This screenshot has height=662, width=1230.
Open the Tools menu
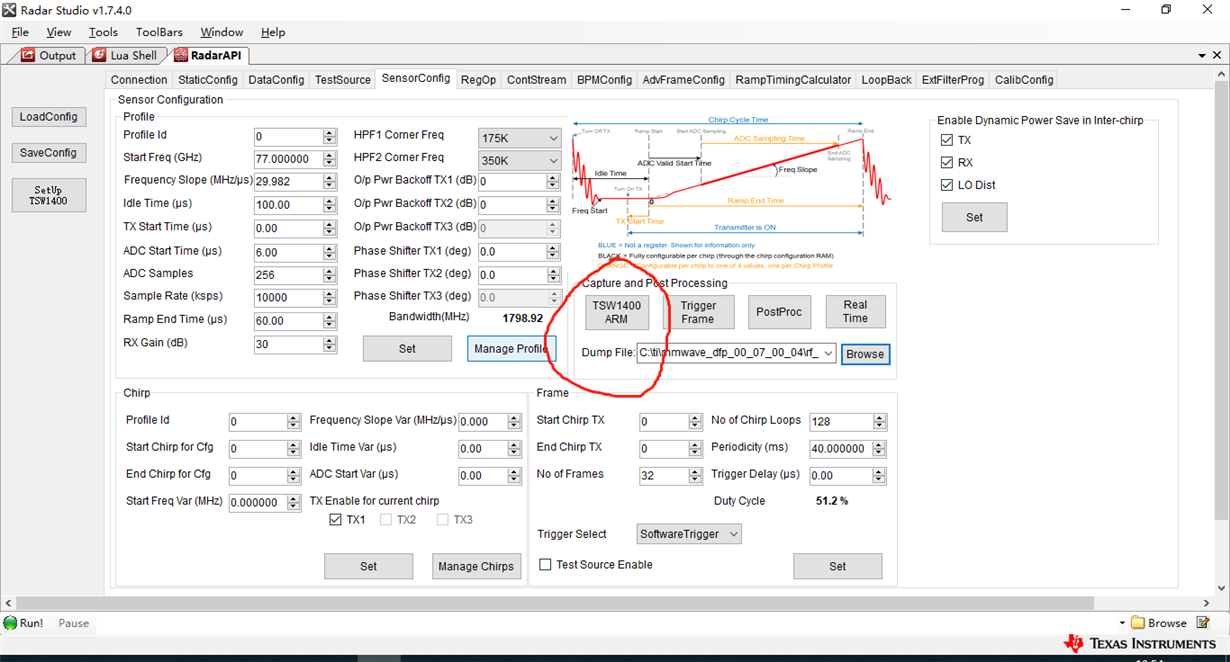pos(103,32)
